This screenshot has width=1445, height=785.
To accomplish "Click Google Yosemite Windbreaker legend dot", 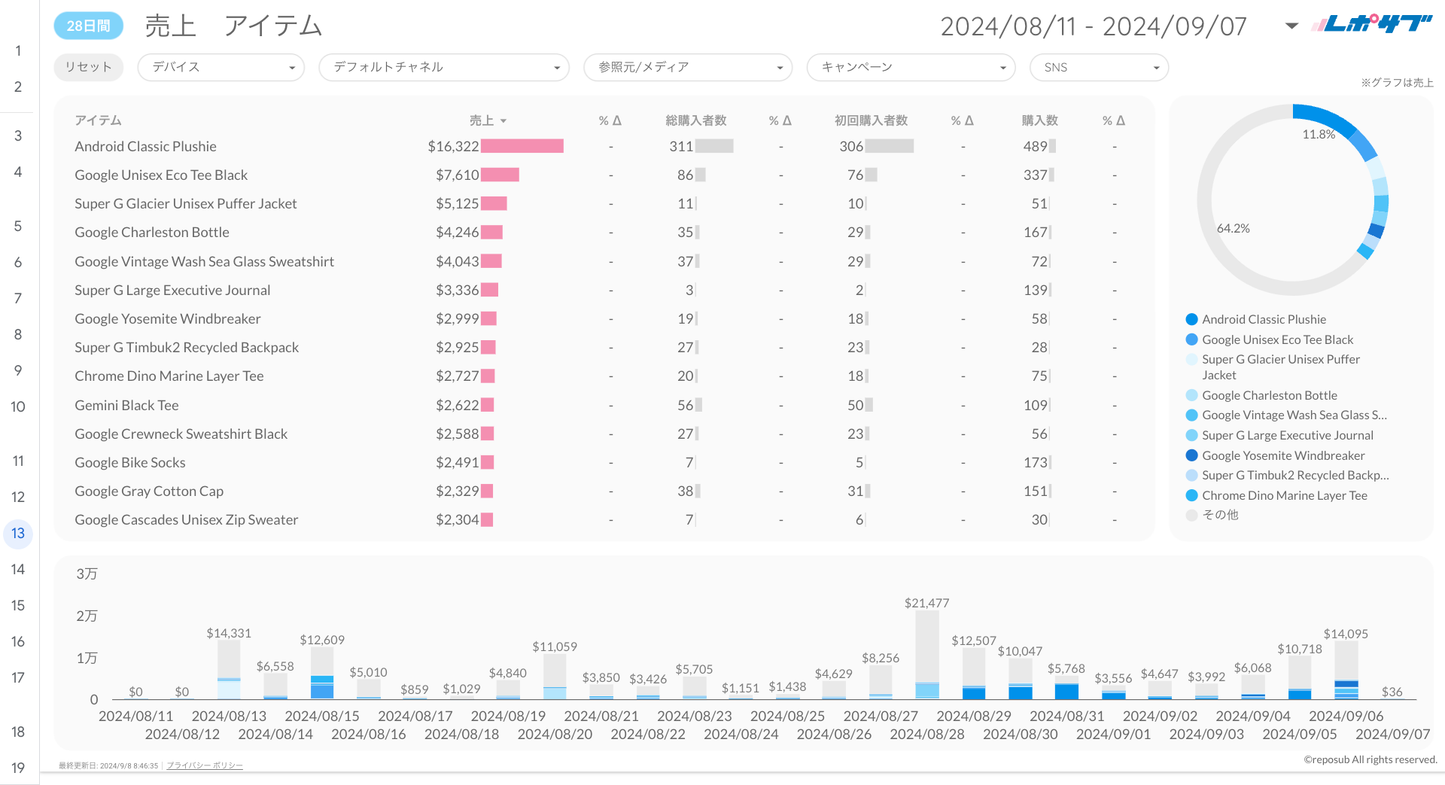I will 1191,456.
